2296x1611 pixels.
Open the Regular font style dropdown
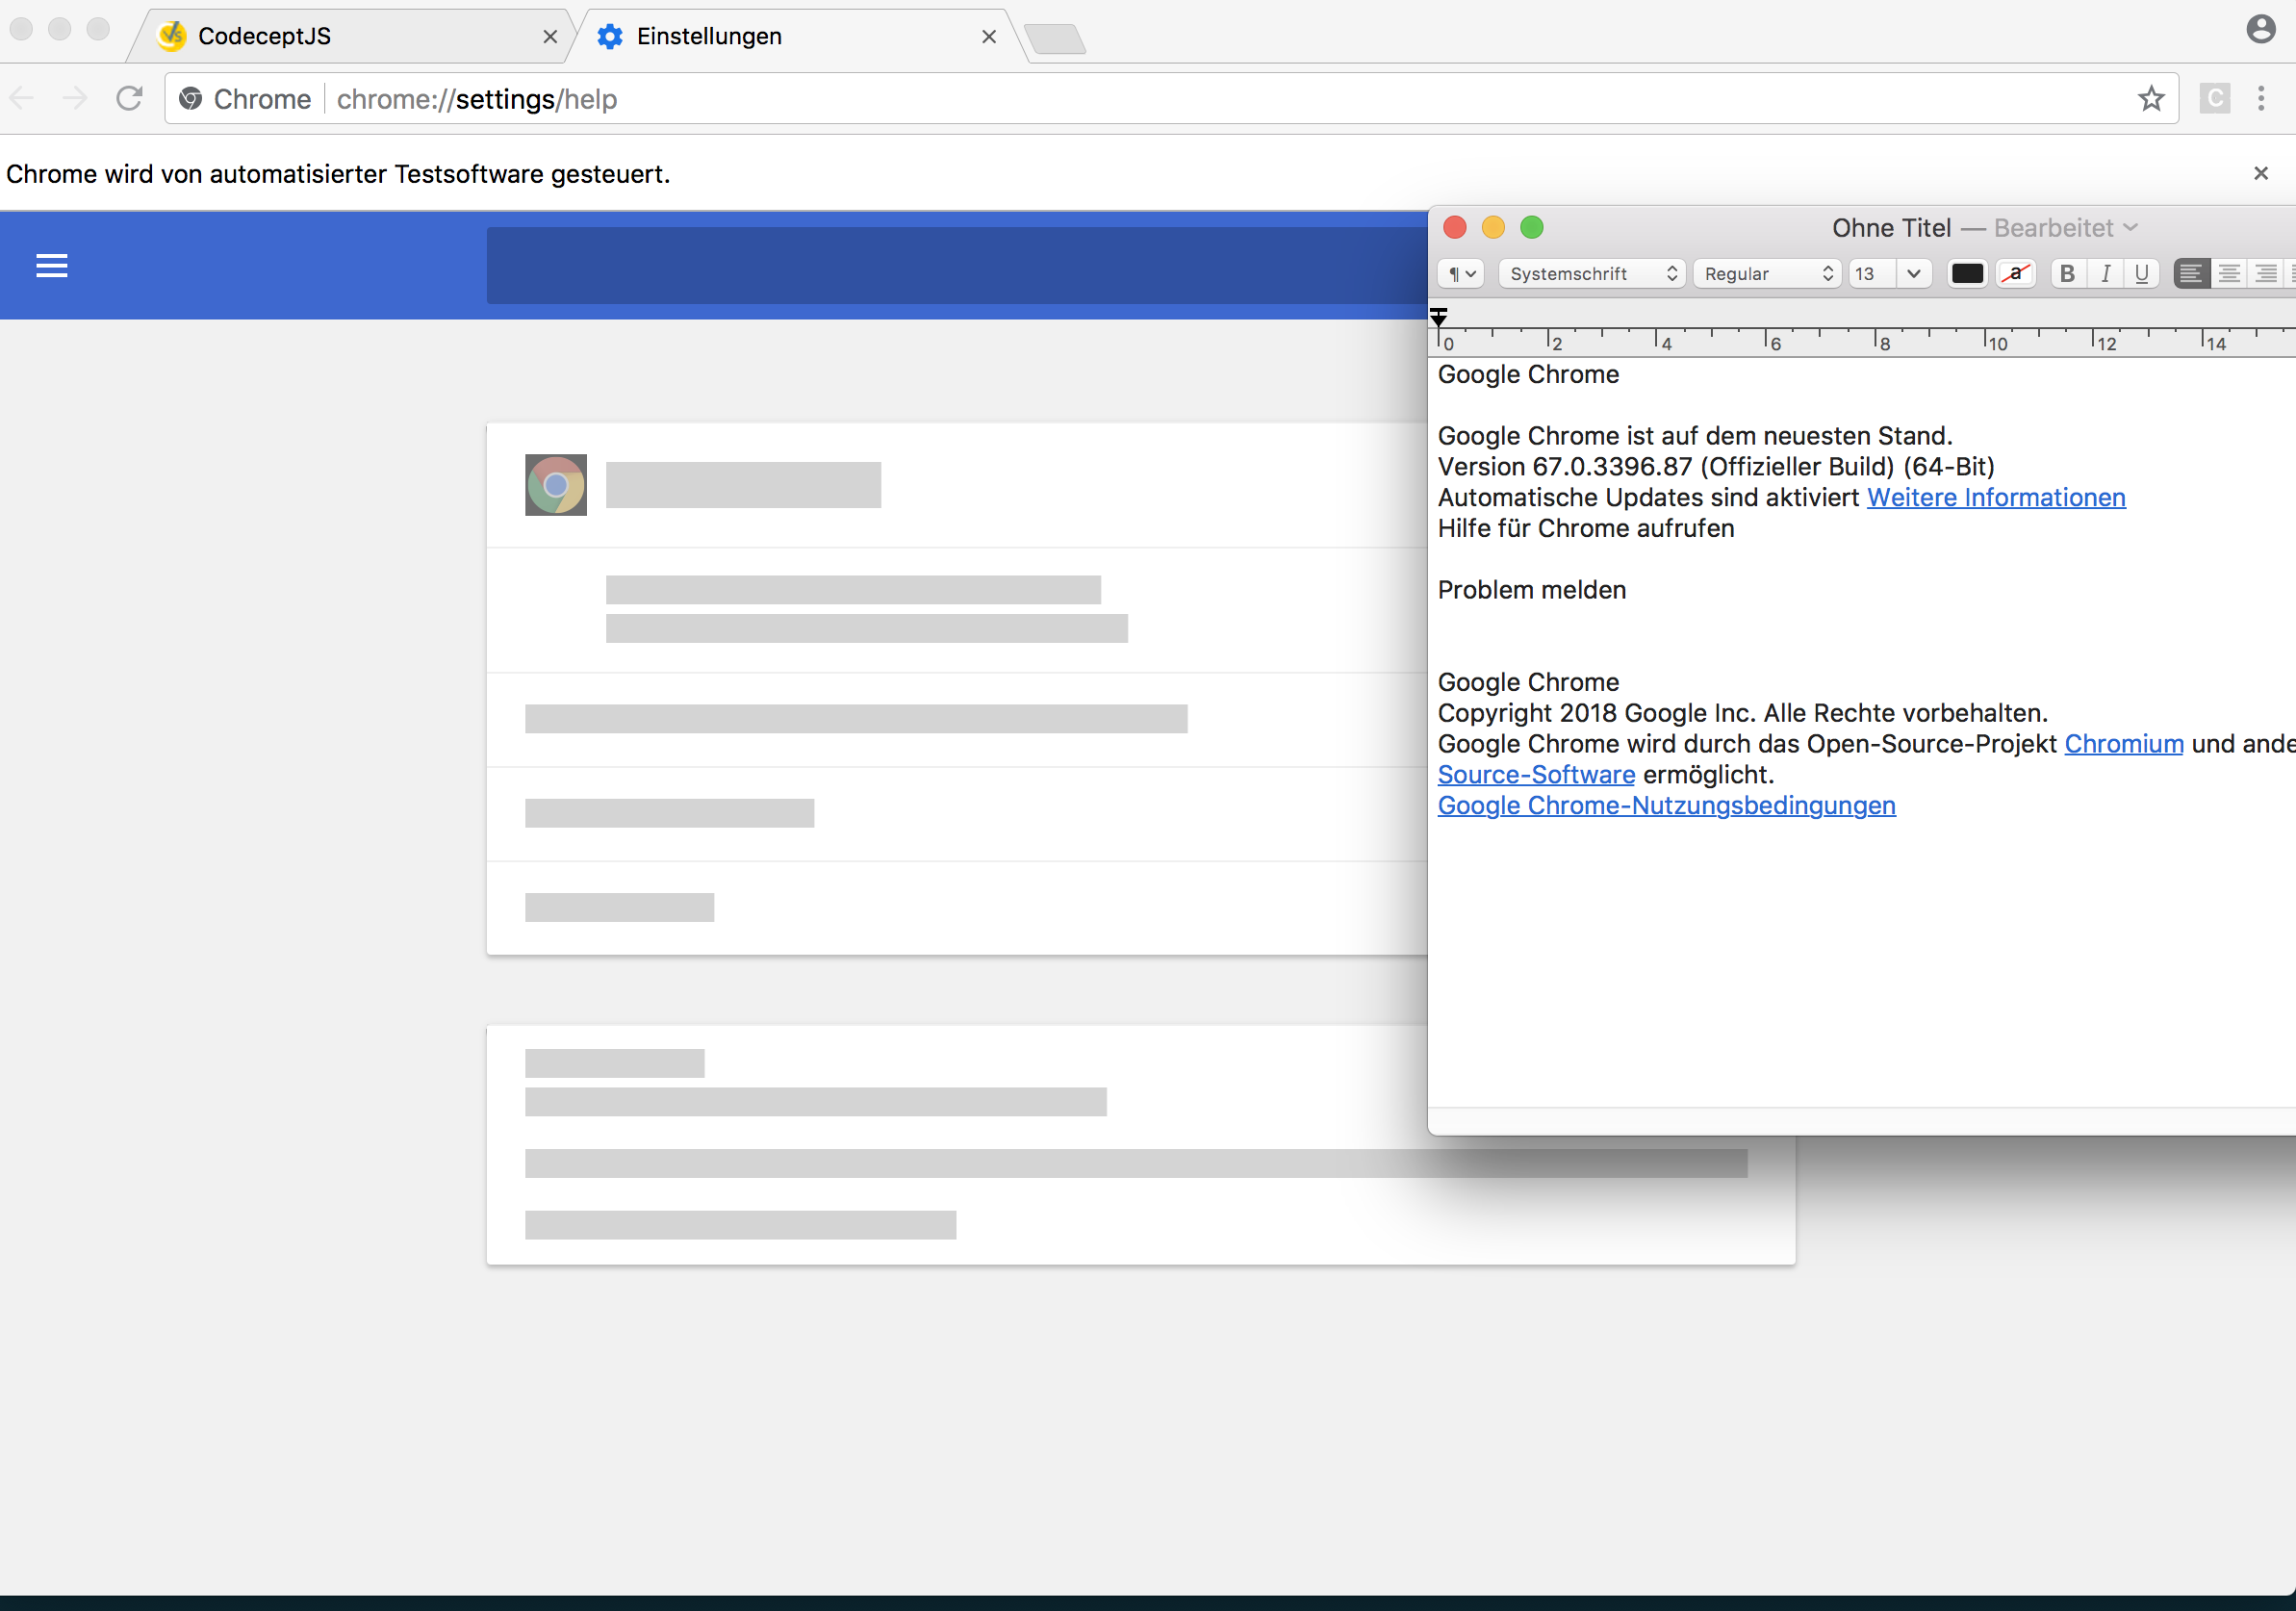pyautogui.click(x=1767, y=273)
